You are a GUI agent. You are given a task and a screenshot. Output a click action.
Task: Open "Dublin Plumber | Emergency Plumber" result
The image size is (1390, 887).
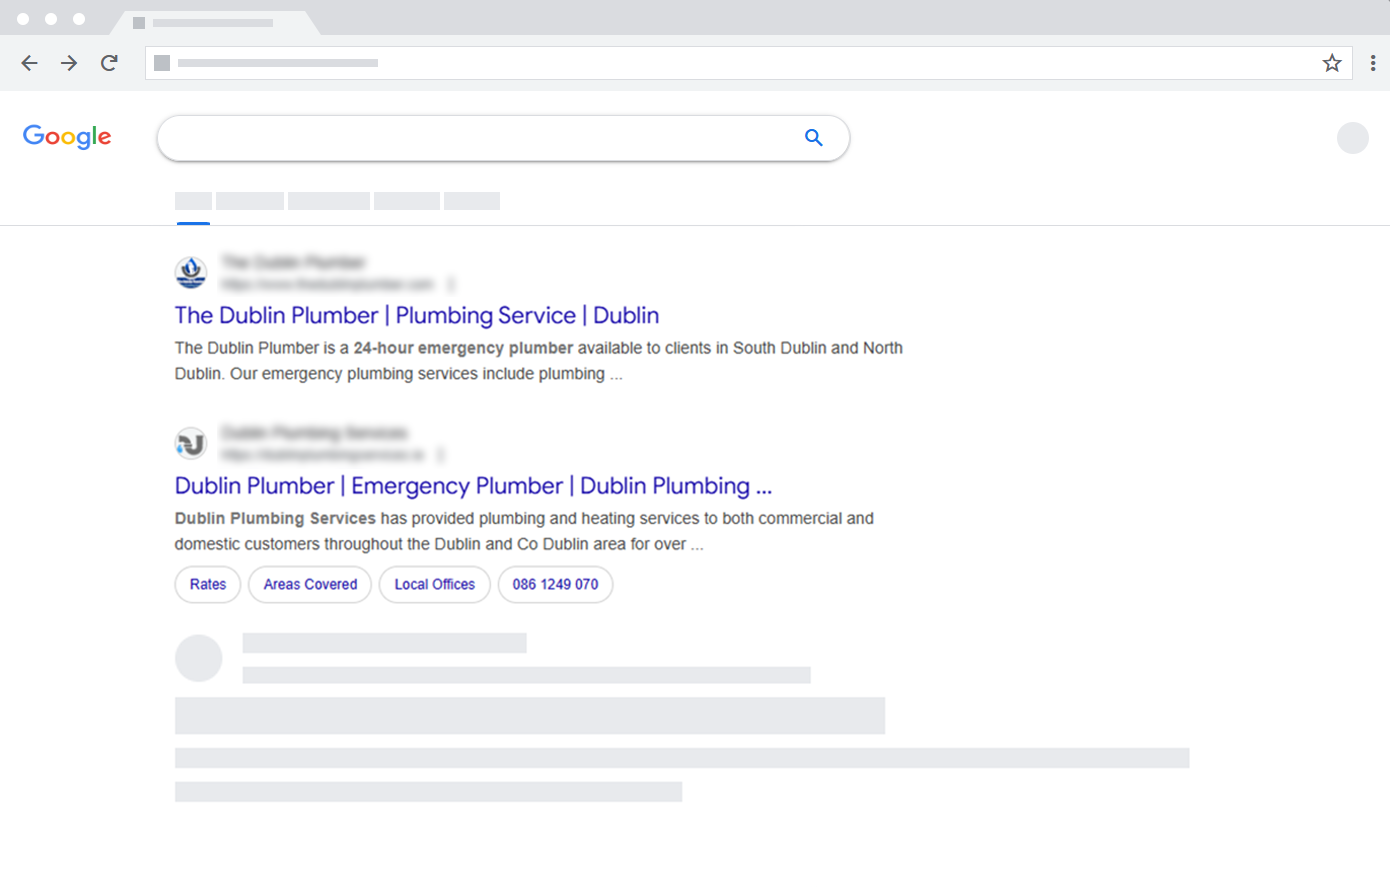pos(472,486)
